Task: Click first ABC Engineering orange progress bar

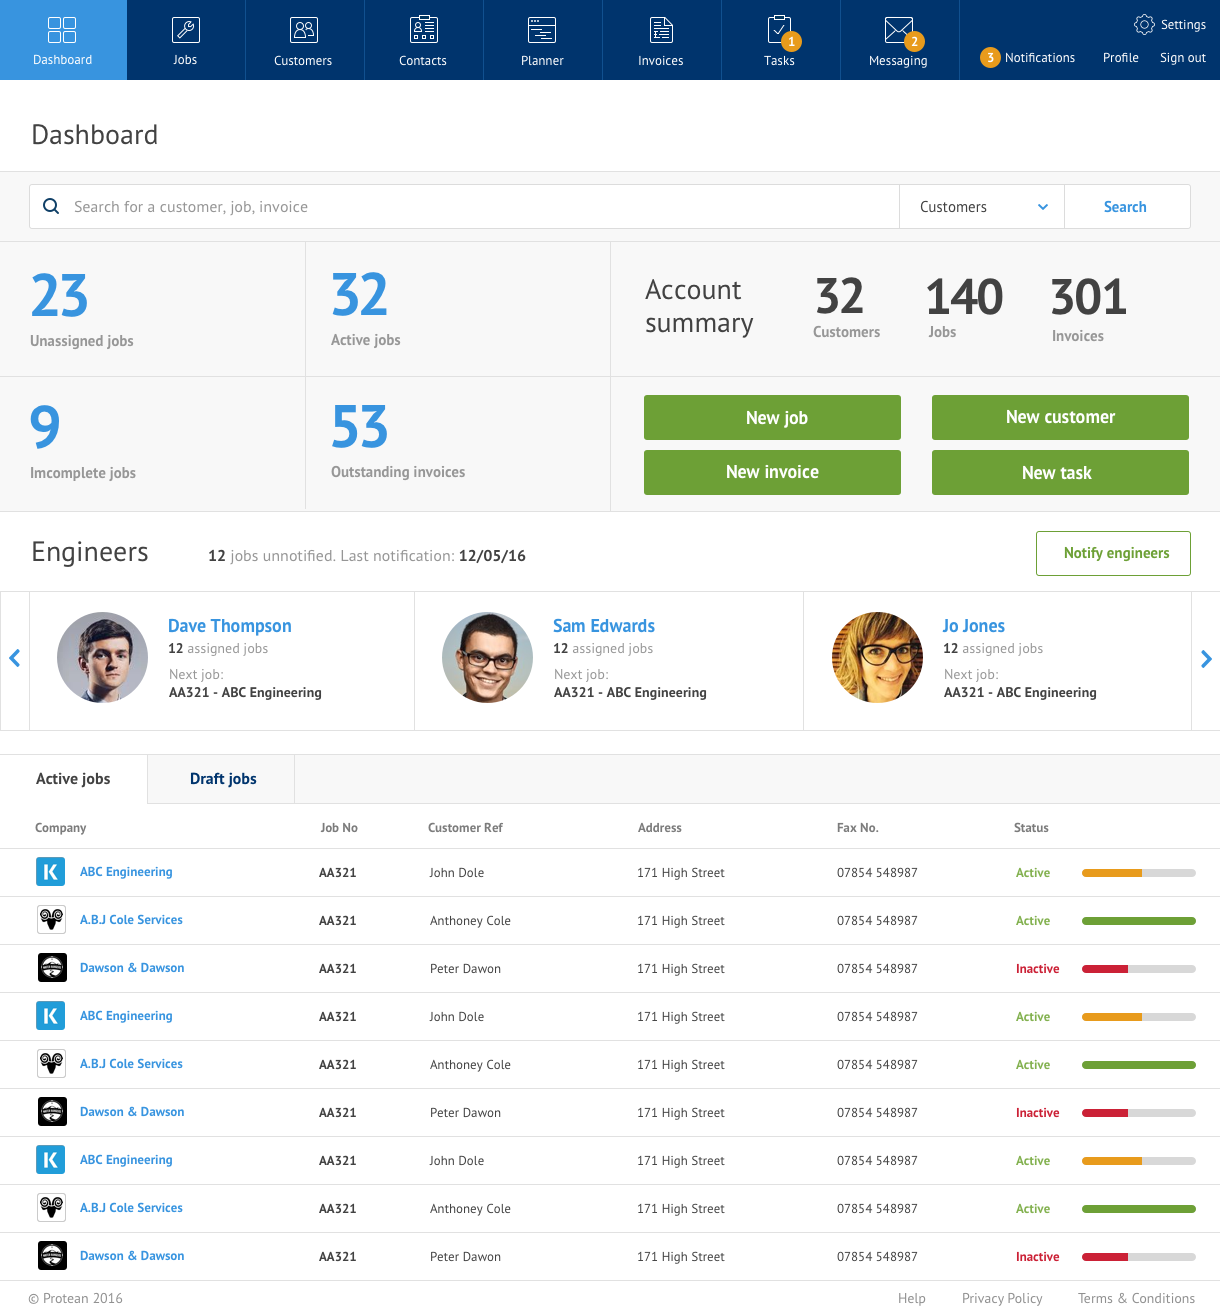Action: (1139, 873)
